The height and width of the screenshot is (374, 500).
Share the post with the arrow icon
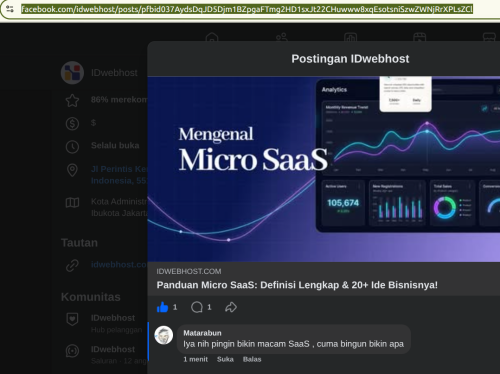pos(231,307)
